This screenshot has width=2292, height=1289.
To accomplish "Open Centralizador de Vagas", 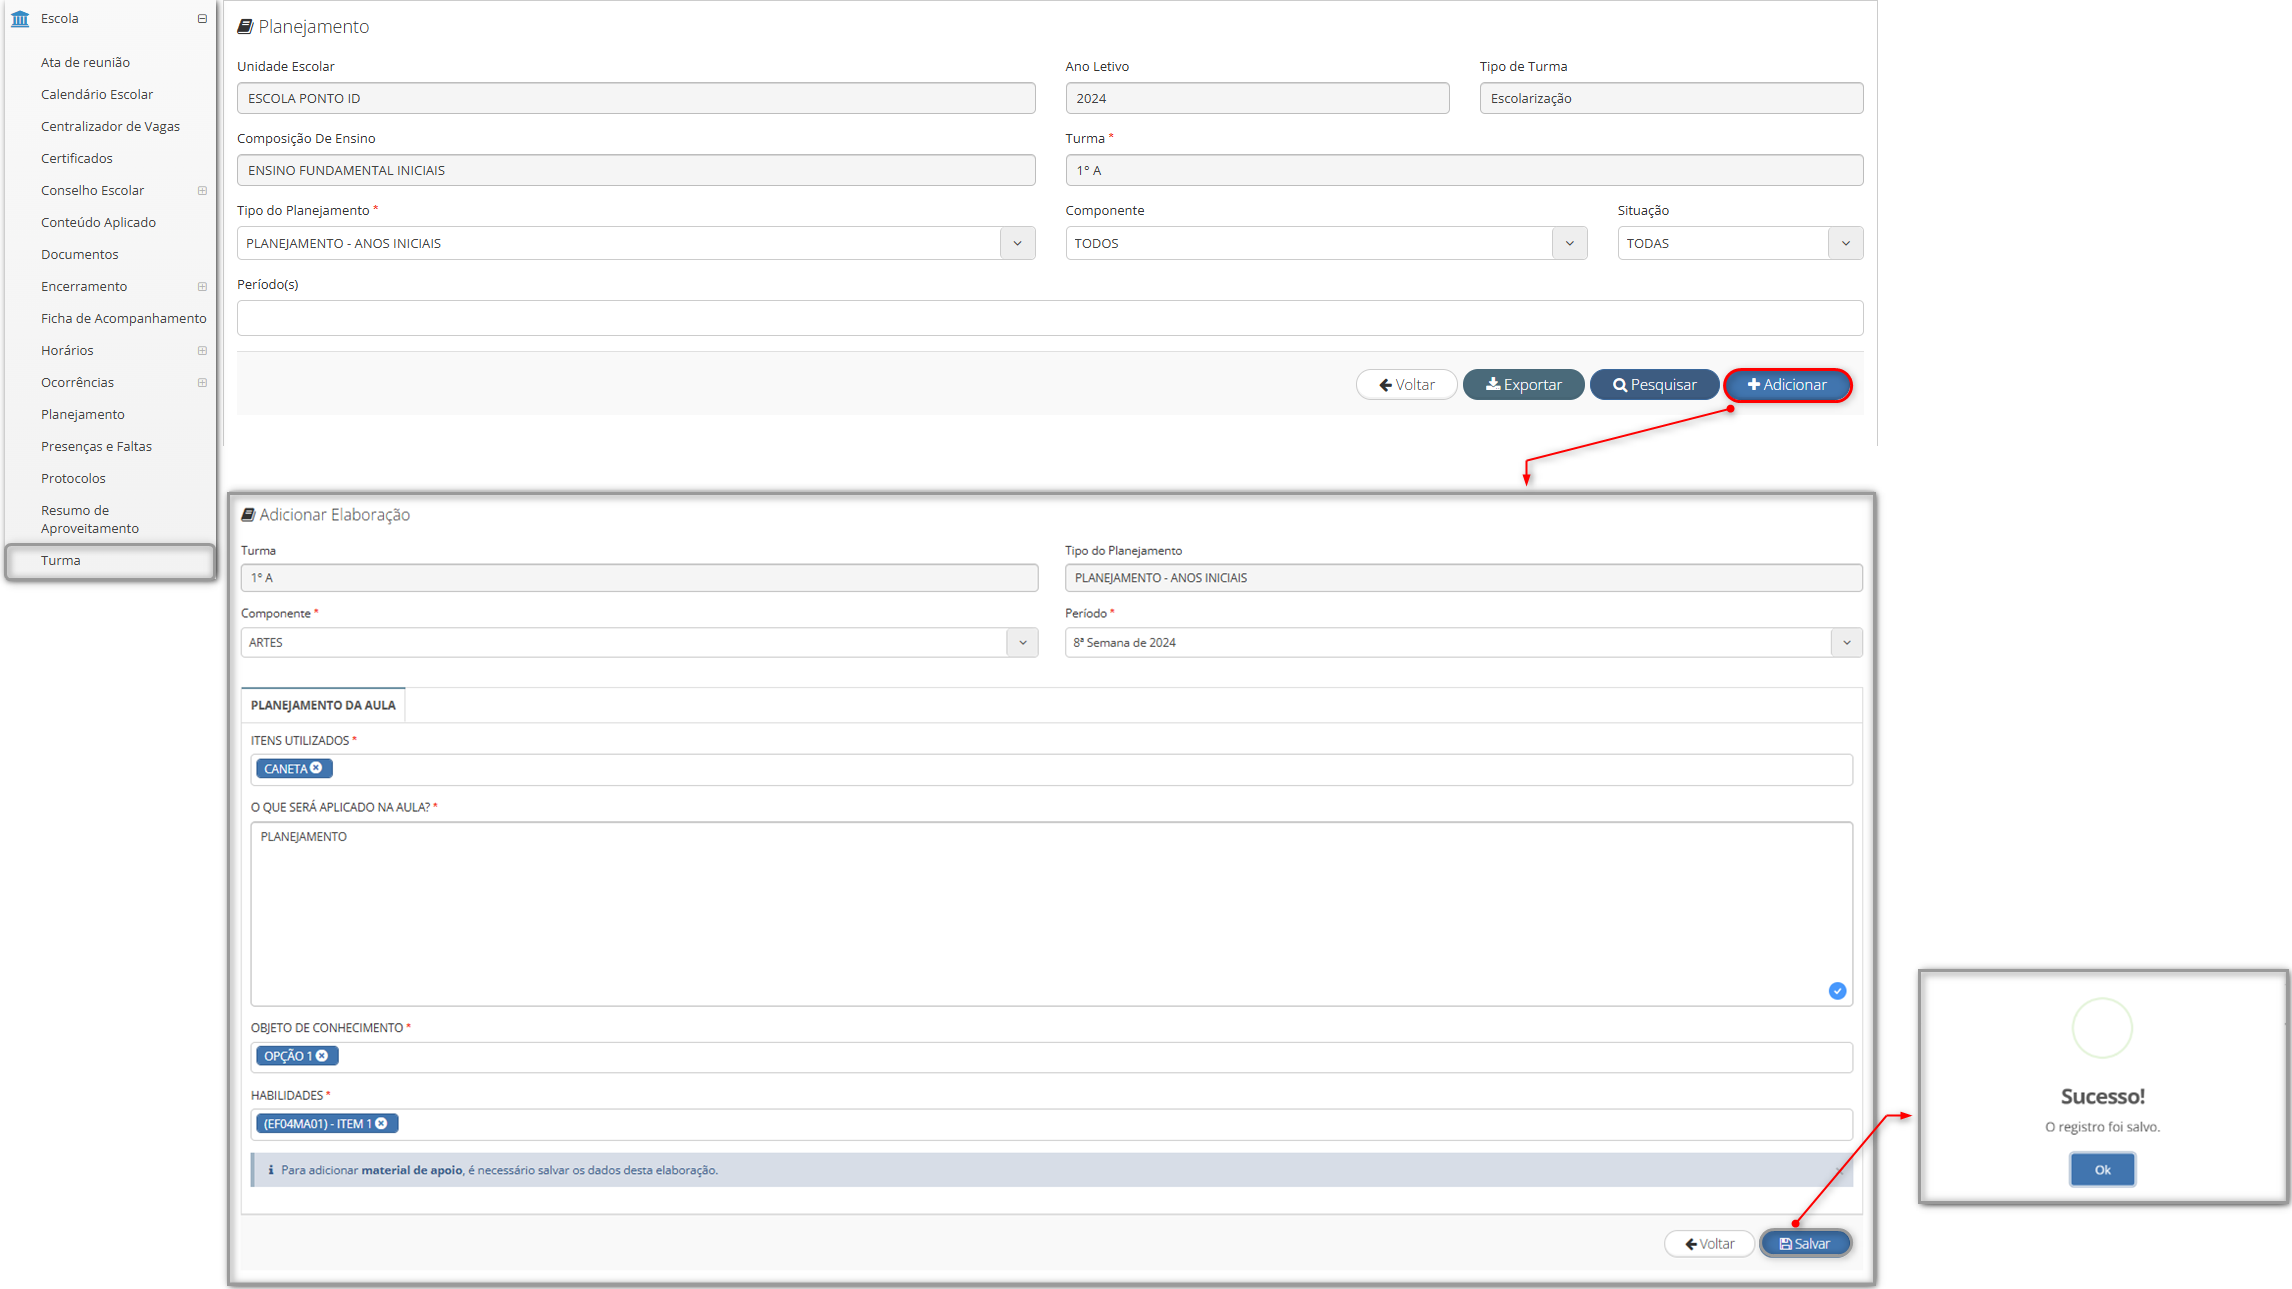I will click(110, 126).
